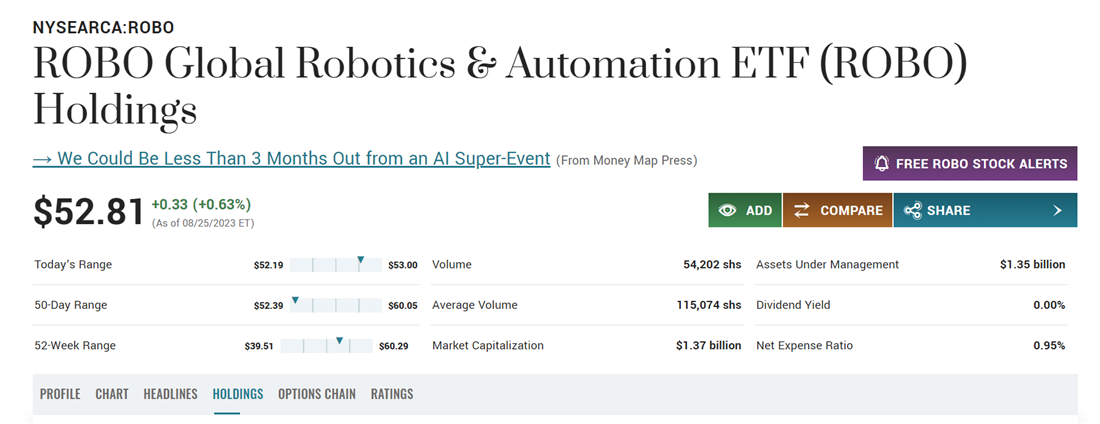The width and height of the screenshot is (1100, 424).
Task: Click the 52-Week Range triangle marker
Action: coord(340,340)
